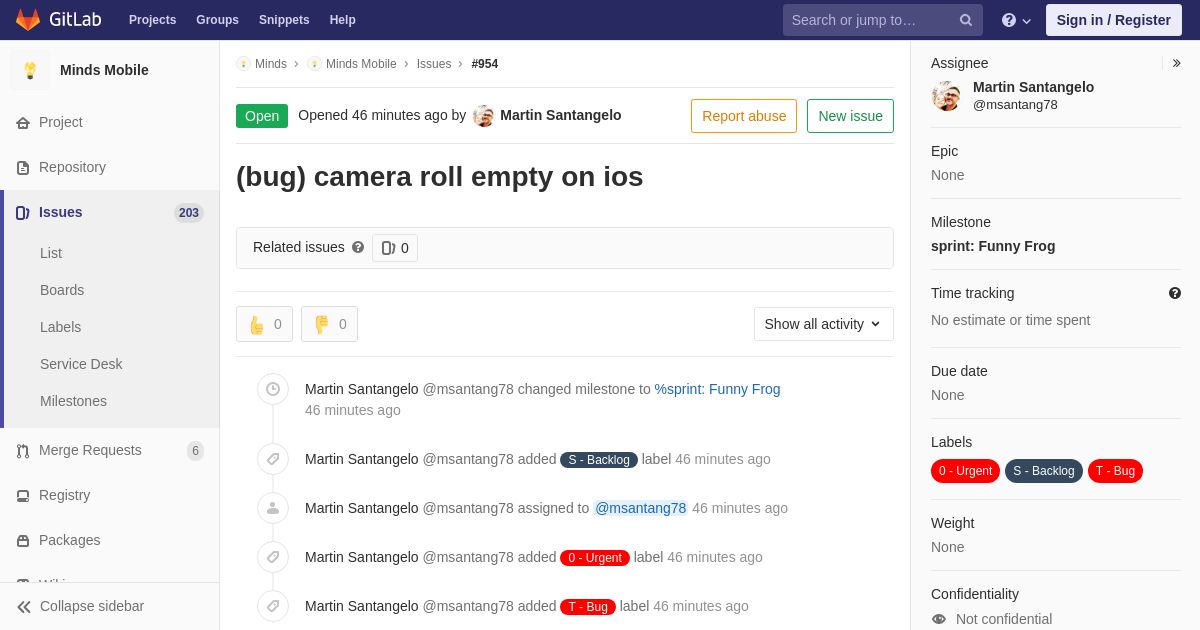
Task: Click the Issues sidebar icon
Action: click(22, 213)
